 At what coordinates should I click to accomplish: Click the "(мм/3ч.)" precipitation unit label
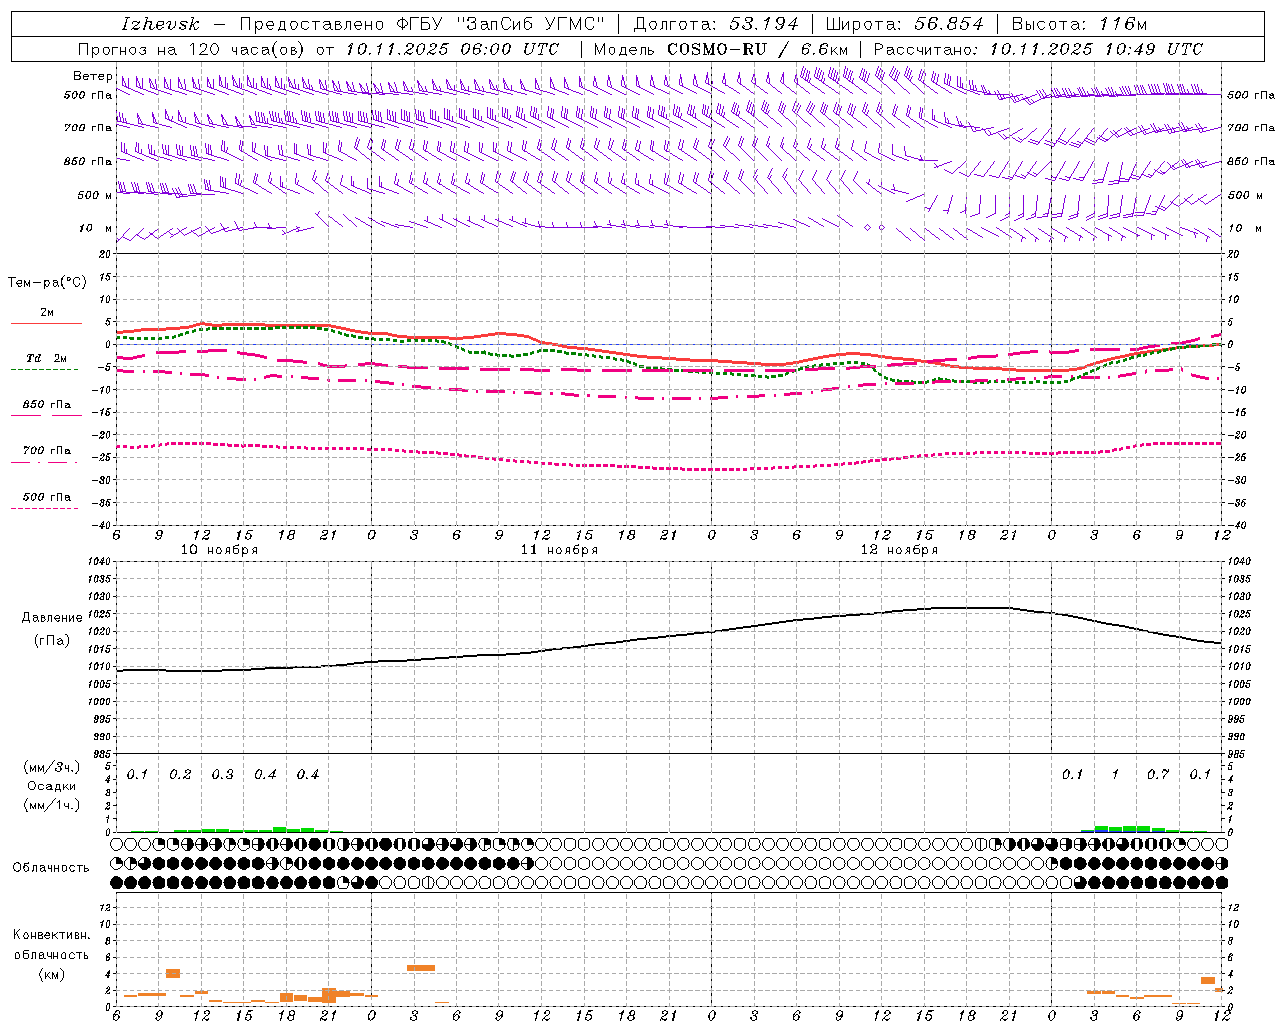pyautogui.click(x=52, y=767)
